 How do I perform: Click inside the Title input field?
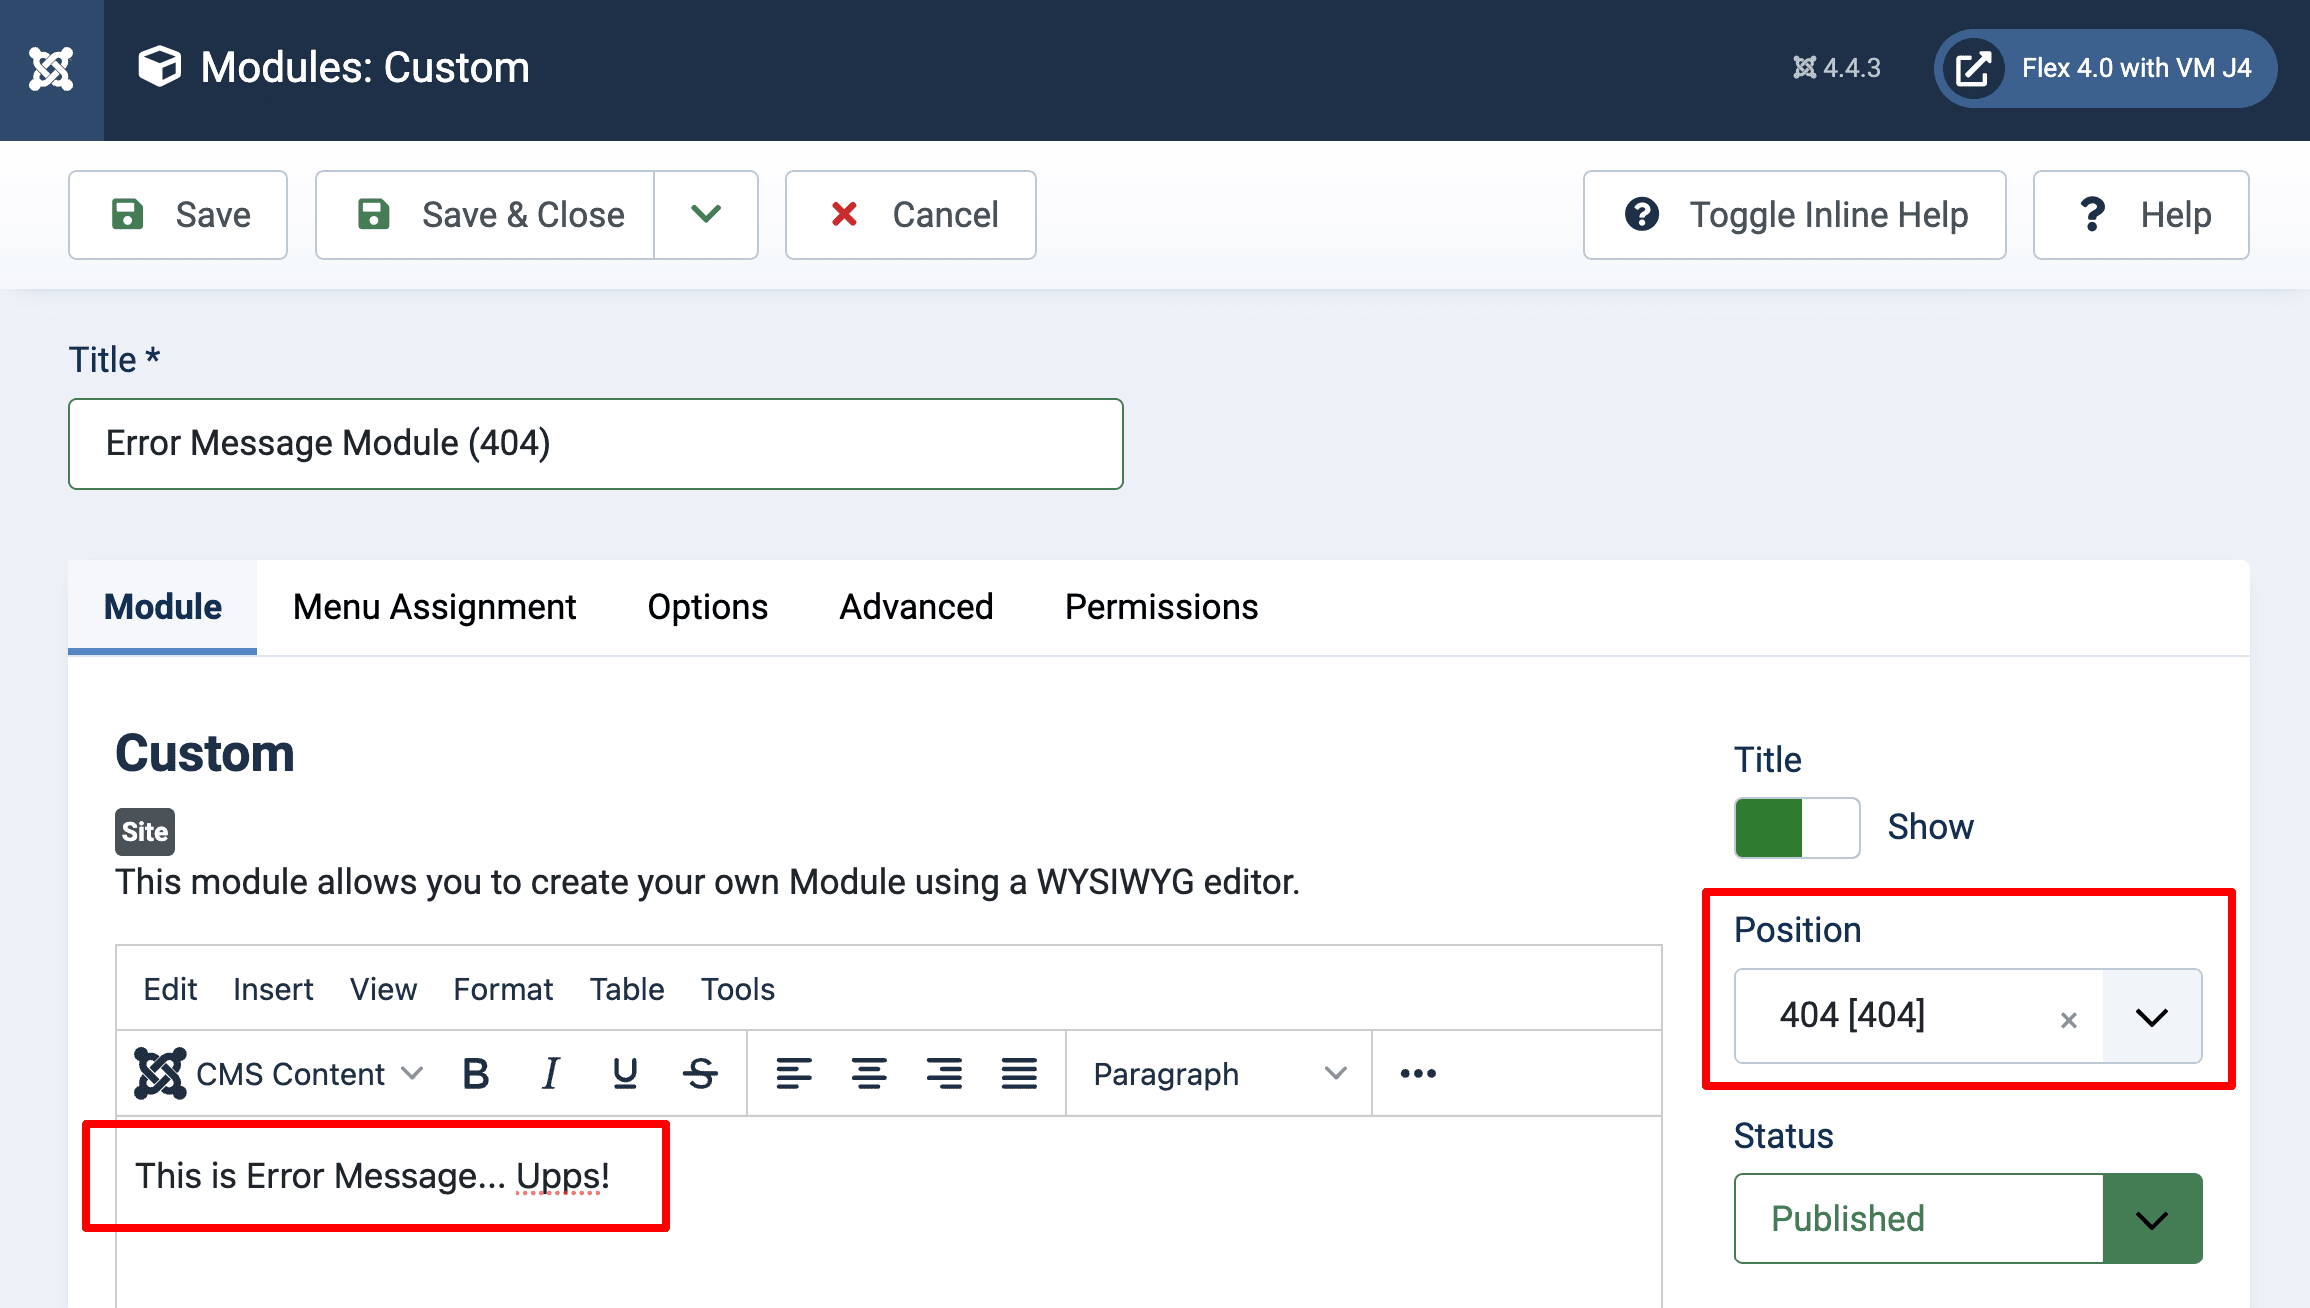coord(595,443)
